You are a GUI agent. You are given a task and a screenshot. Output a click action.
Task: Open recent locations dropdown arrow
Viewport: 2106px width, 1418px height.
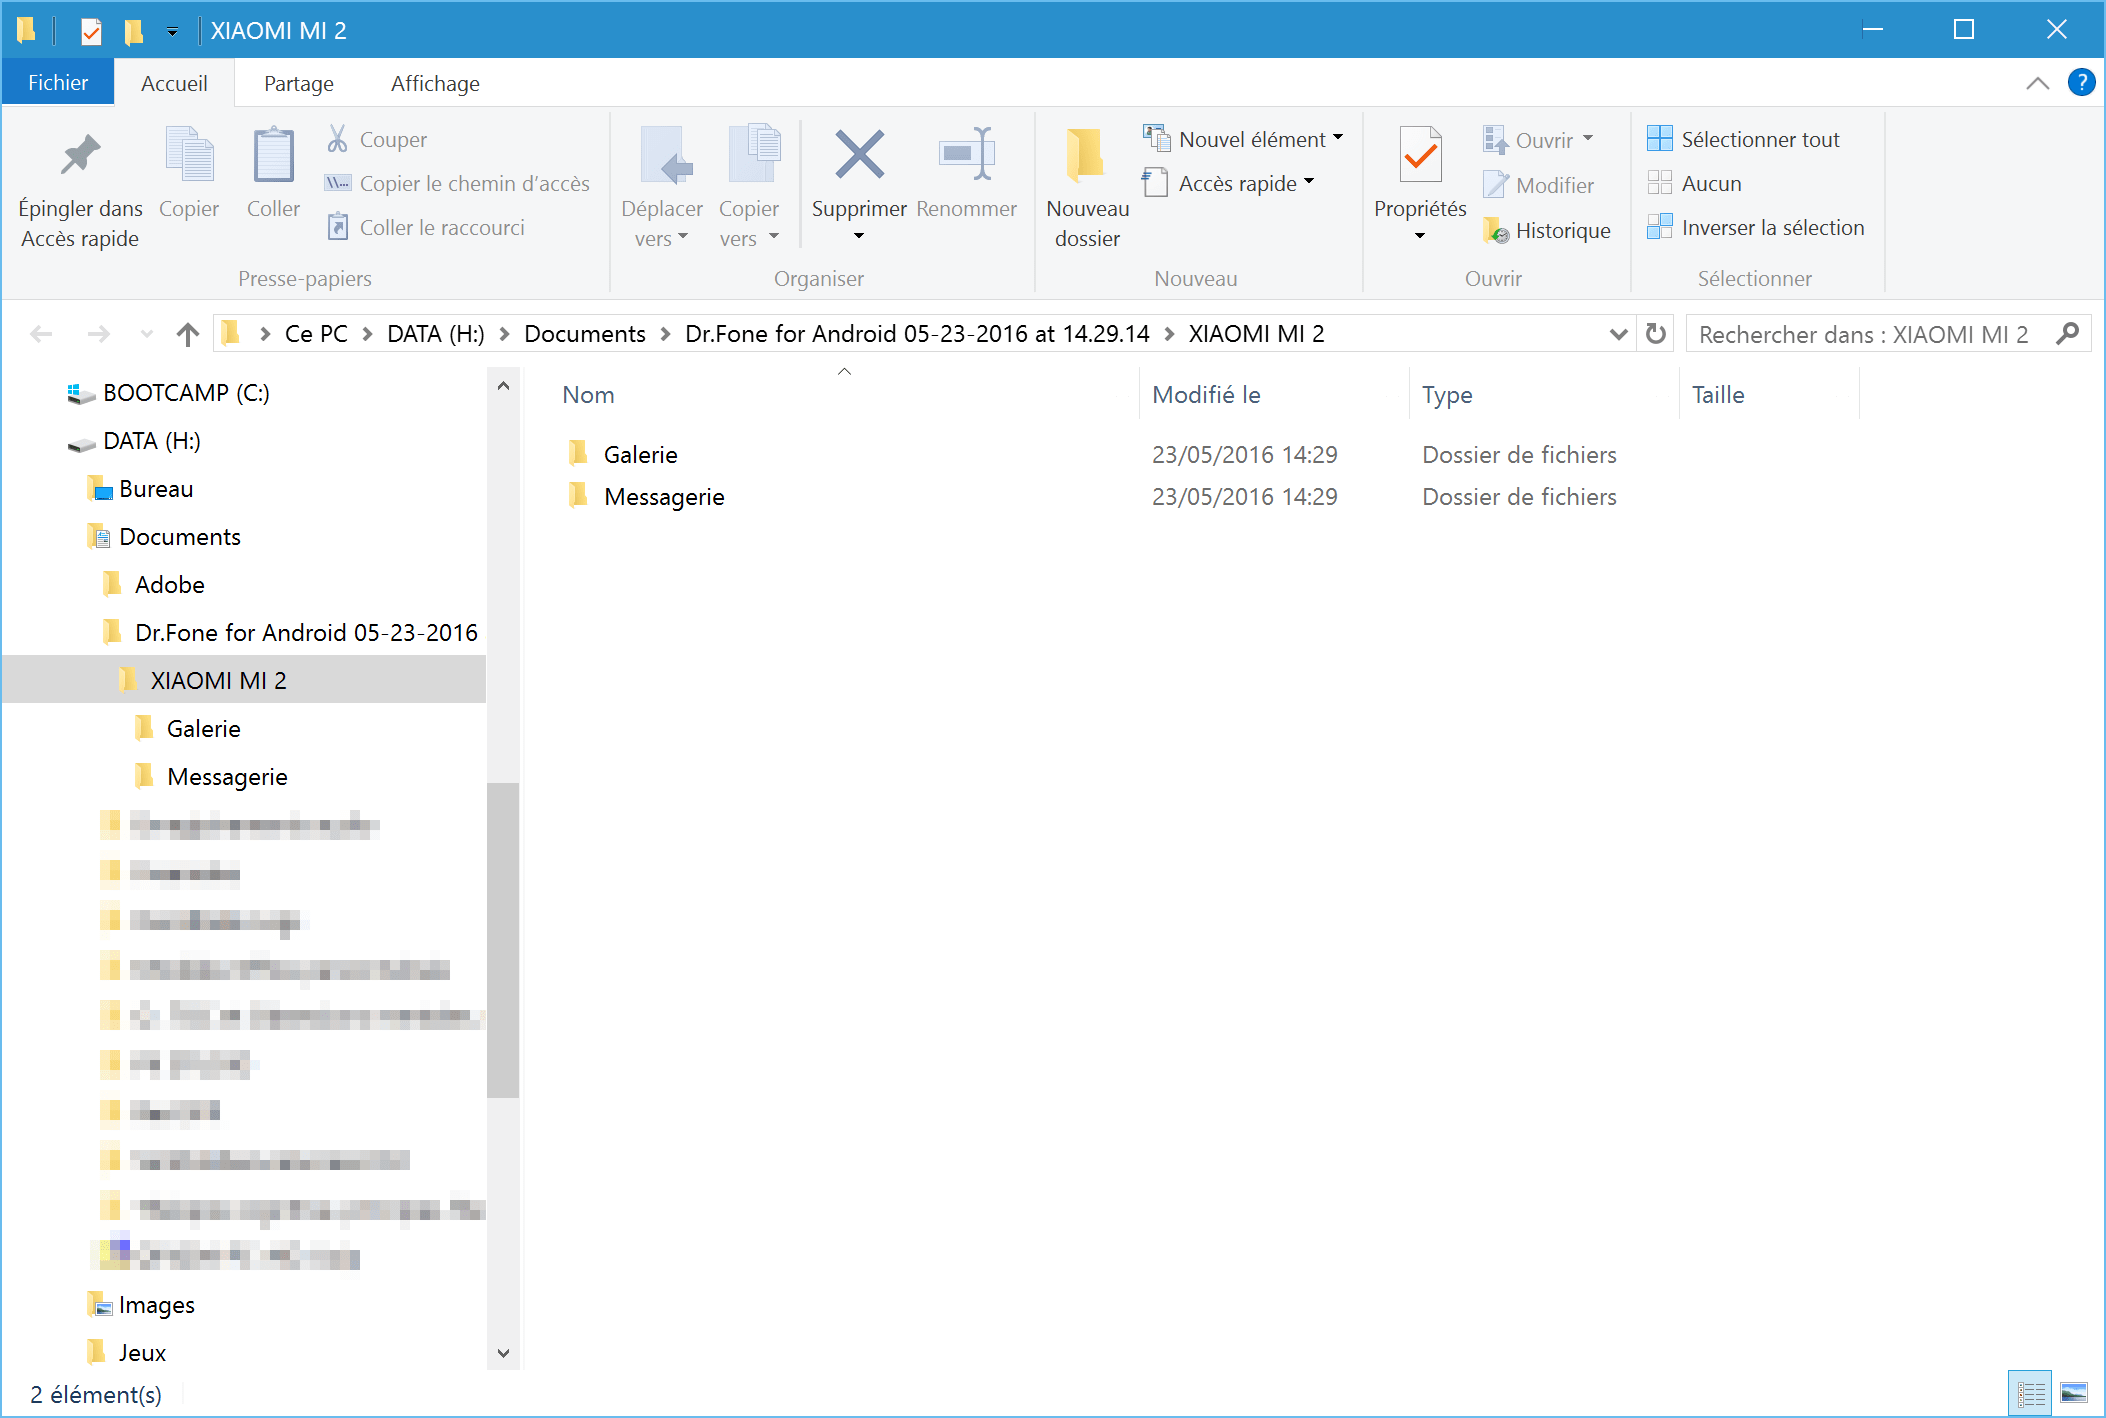(146, 334)
